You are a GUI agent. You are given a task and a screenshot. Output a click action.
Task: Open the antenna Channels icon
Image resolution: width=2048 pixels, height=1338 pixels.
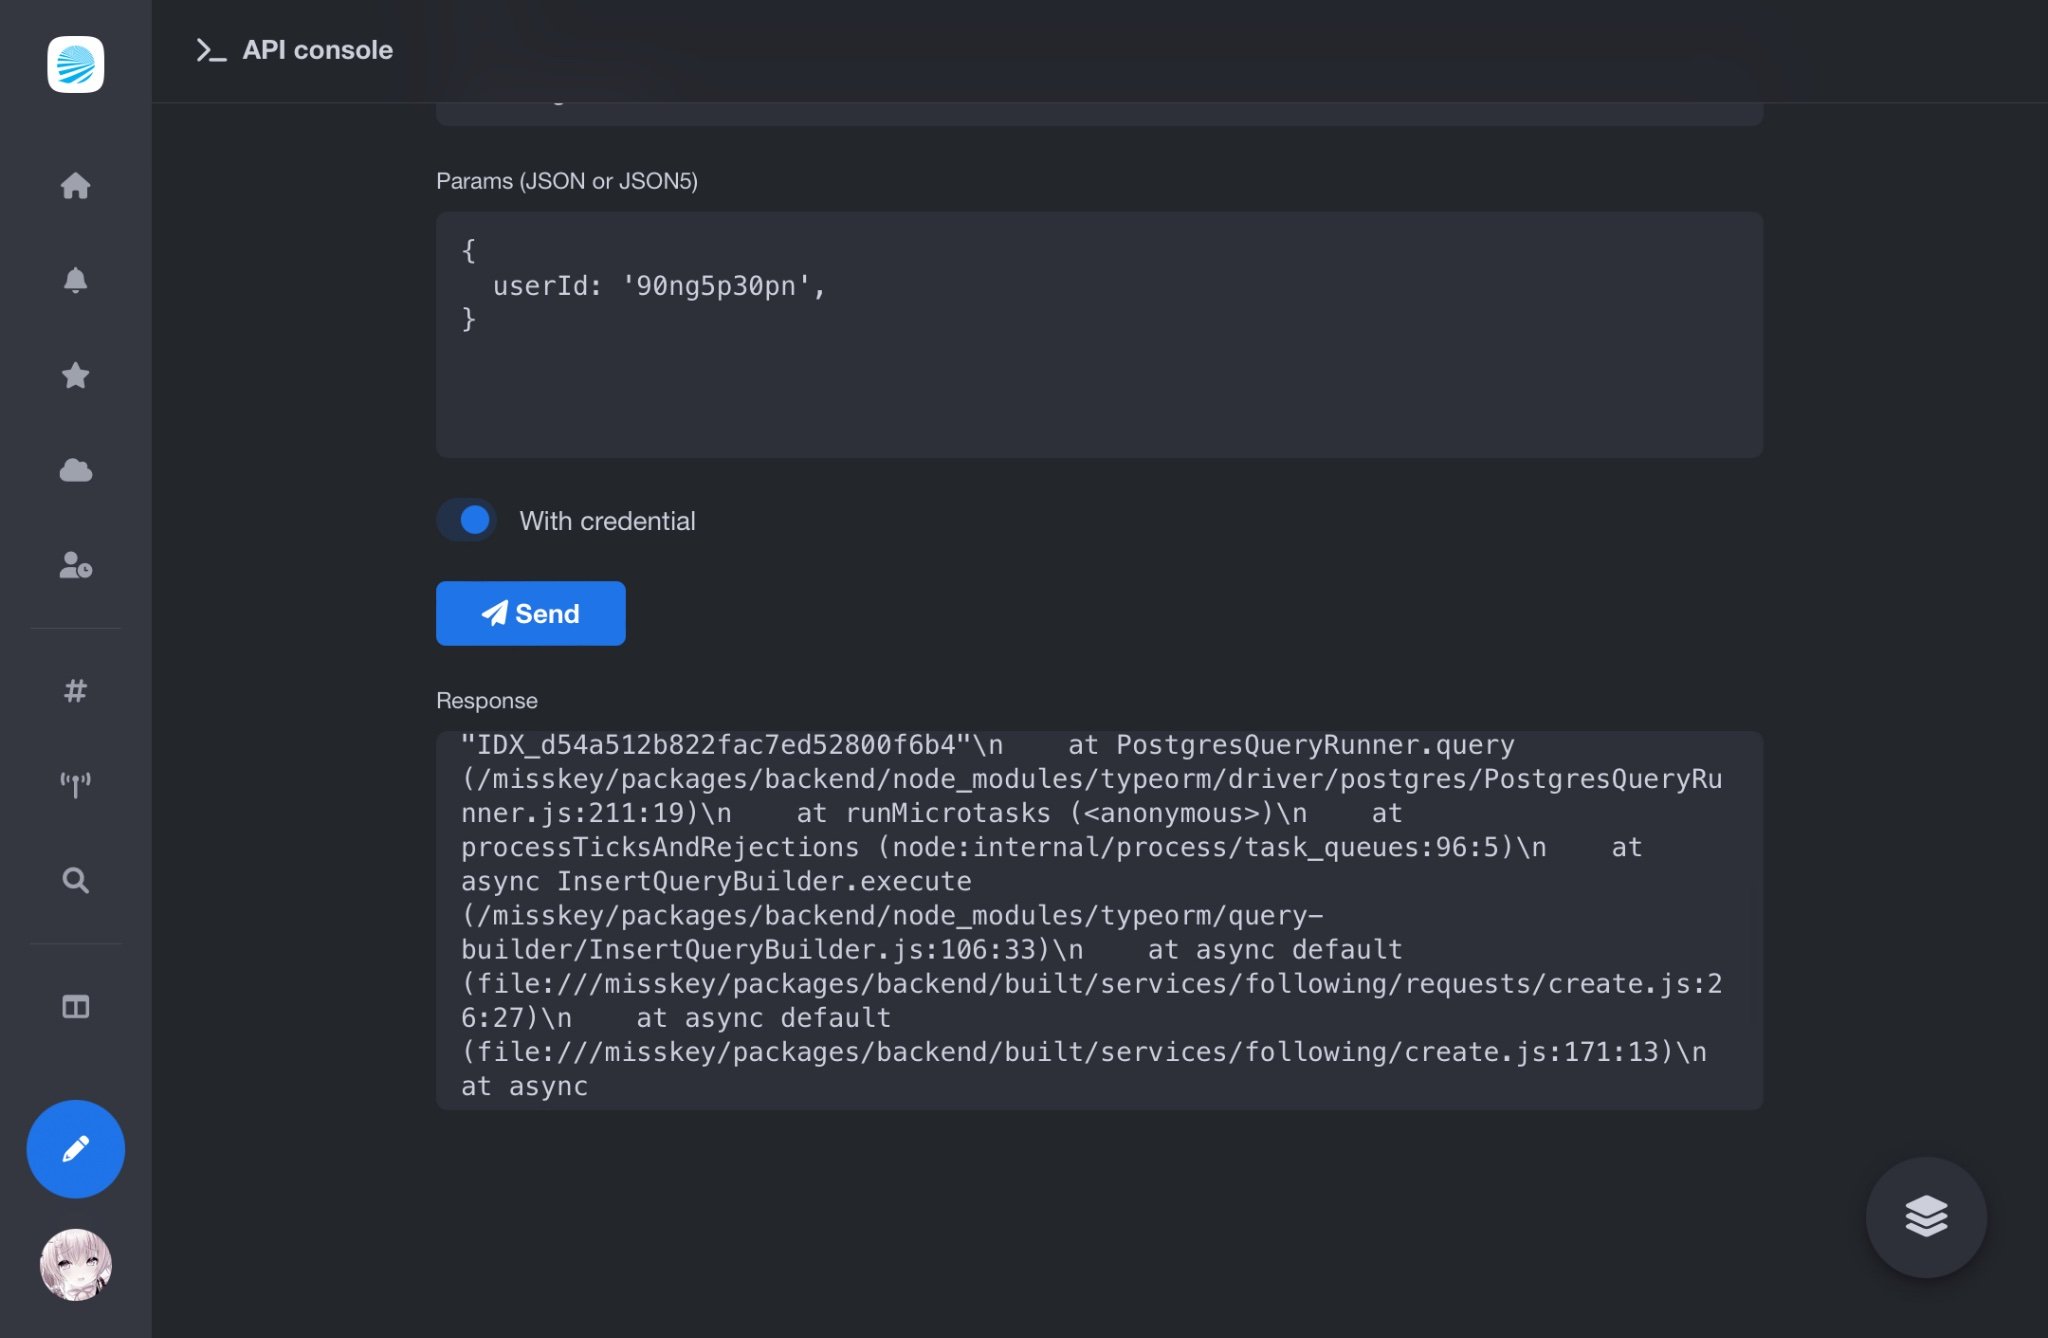tap(75, 785)
